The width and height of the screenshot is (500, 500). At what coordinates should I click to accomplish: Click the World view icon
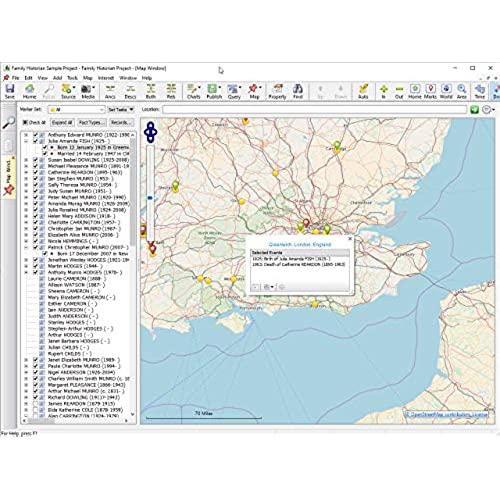446,91
